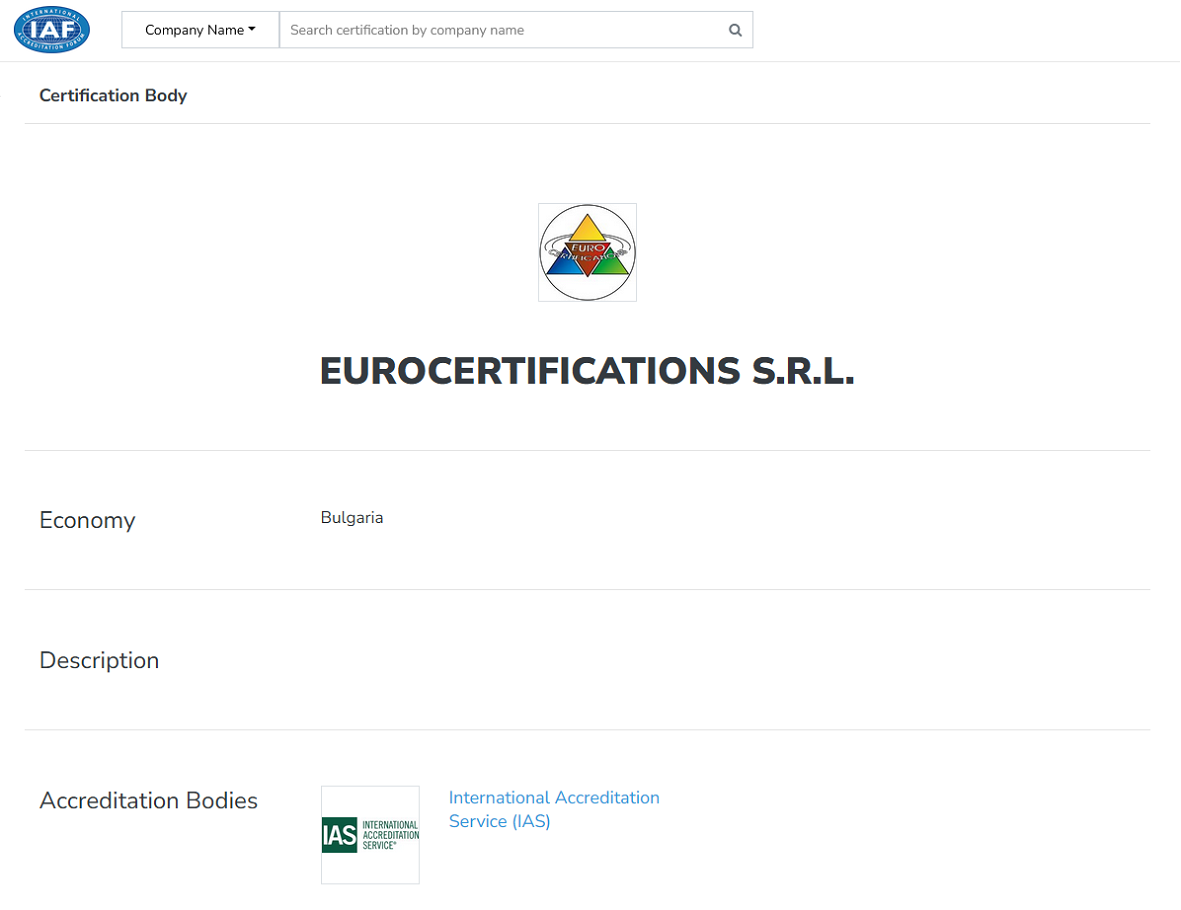Click the IAS accreditation body logo

click(370, 834)
